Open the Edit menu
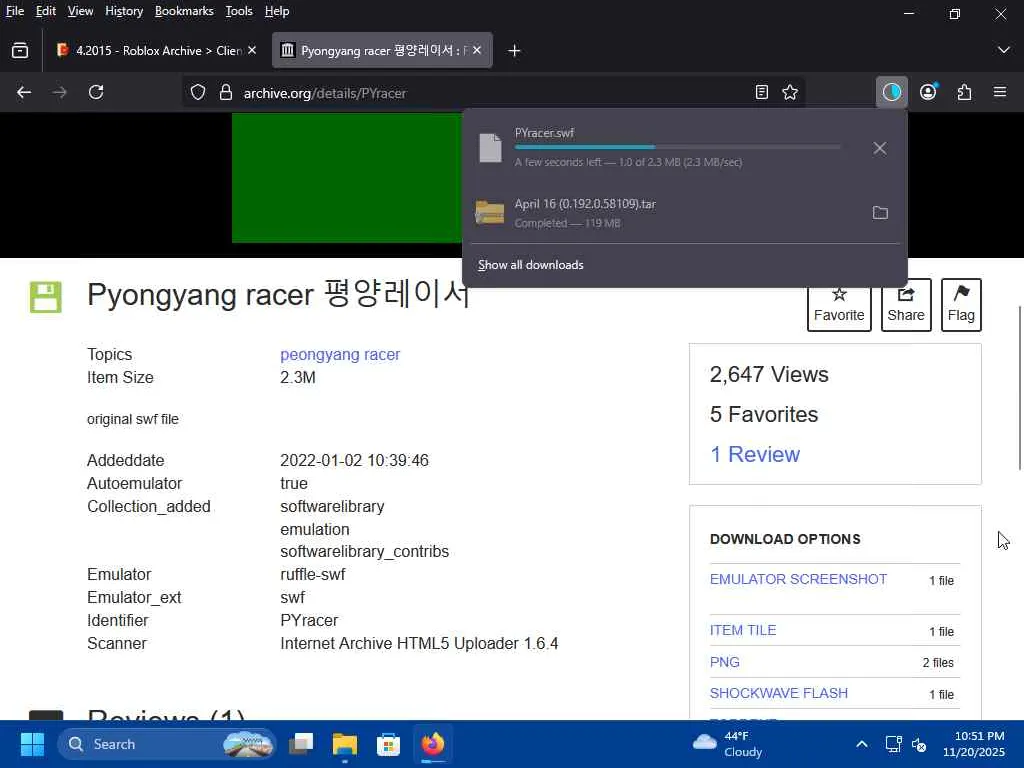Image resolution: width=1024 pixels, height=768 pixels. click(x=46, y=11)
